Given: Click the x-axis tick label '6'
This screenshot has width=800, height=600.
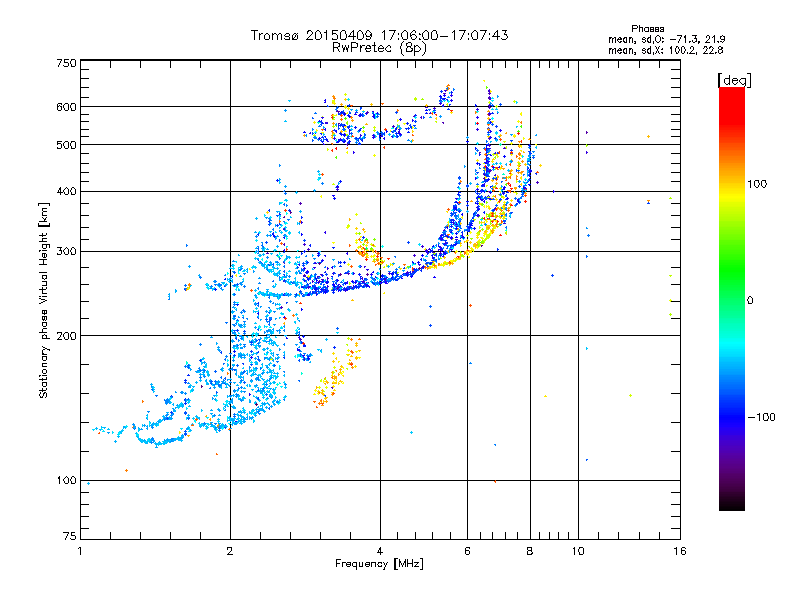Looking at the screenshot, I should coord(467,551).
